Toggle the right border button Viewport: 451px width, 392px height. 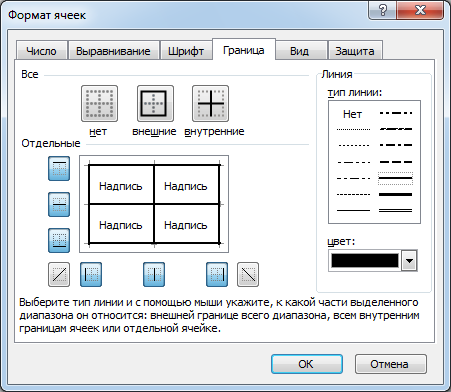click(217, 275)
